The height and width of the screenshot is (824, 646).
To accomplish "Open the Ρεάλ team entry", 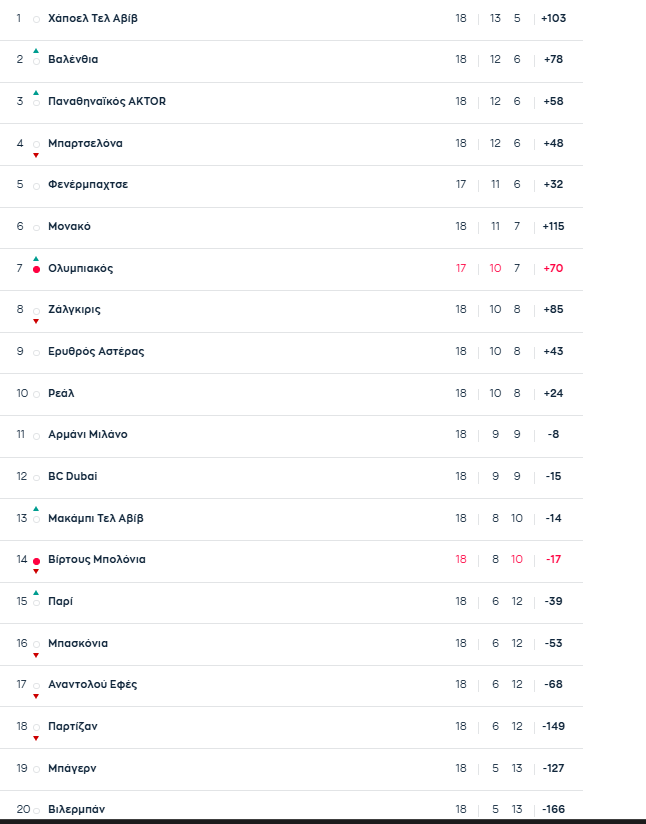I will pyautogui.click(x=61, y=393).
